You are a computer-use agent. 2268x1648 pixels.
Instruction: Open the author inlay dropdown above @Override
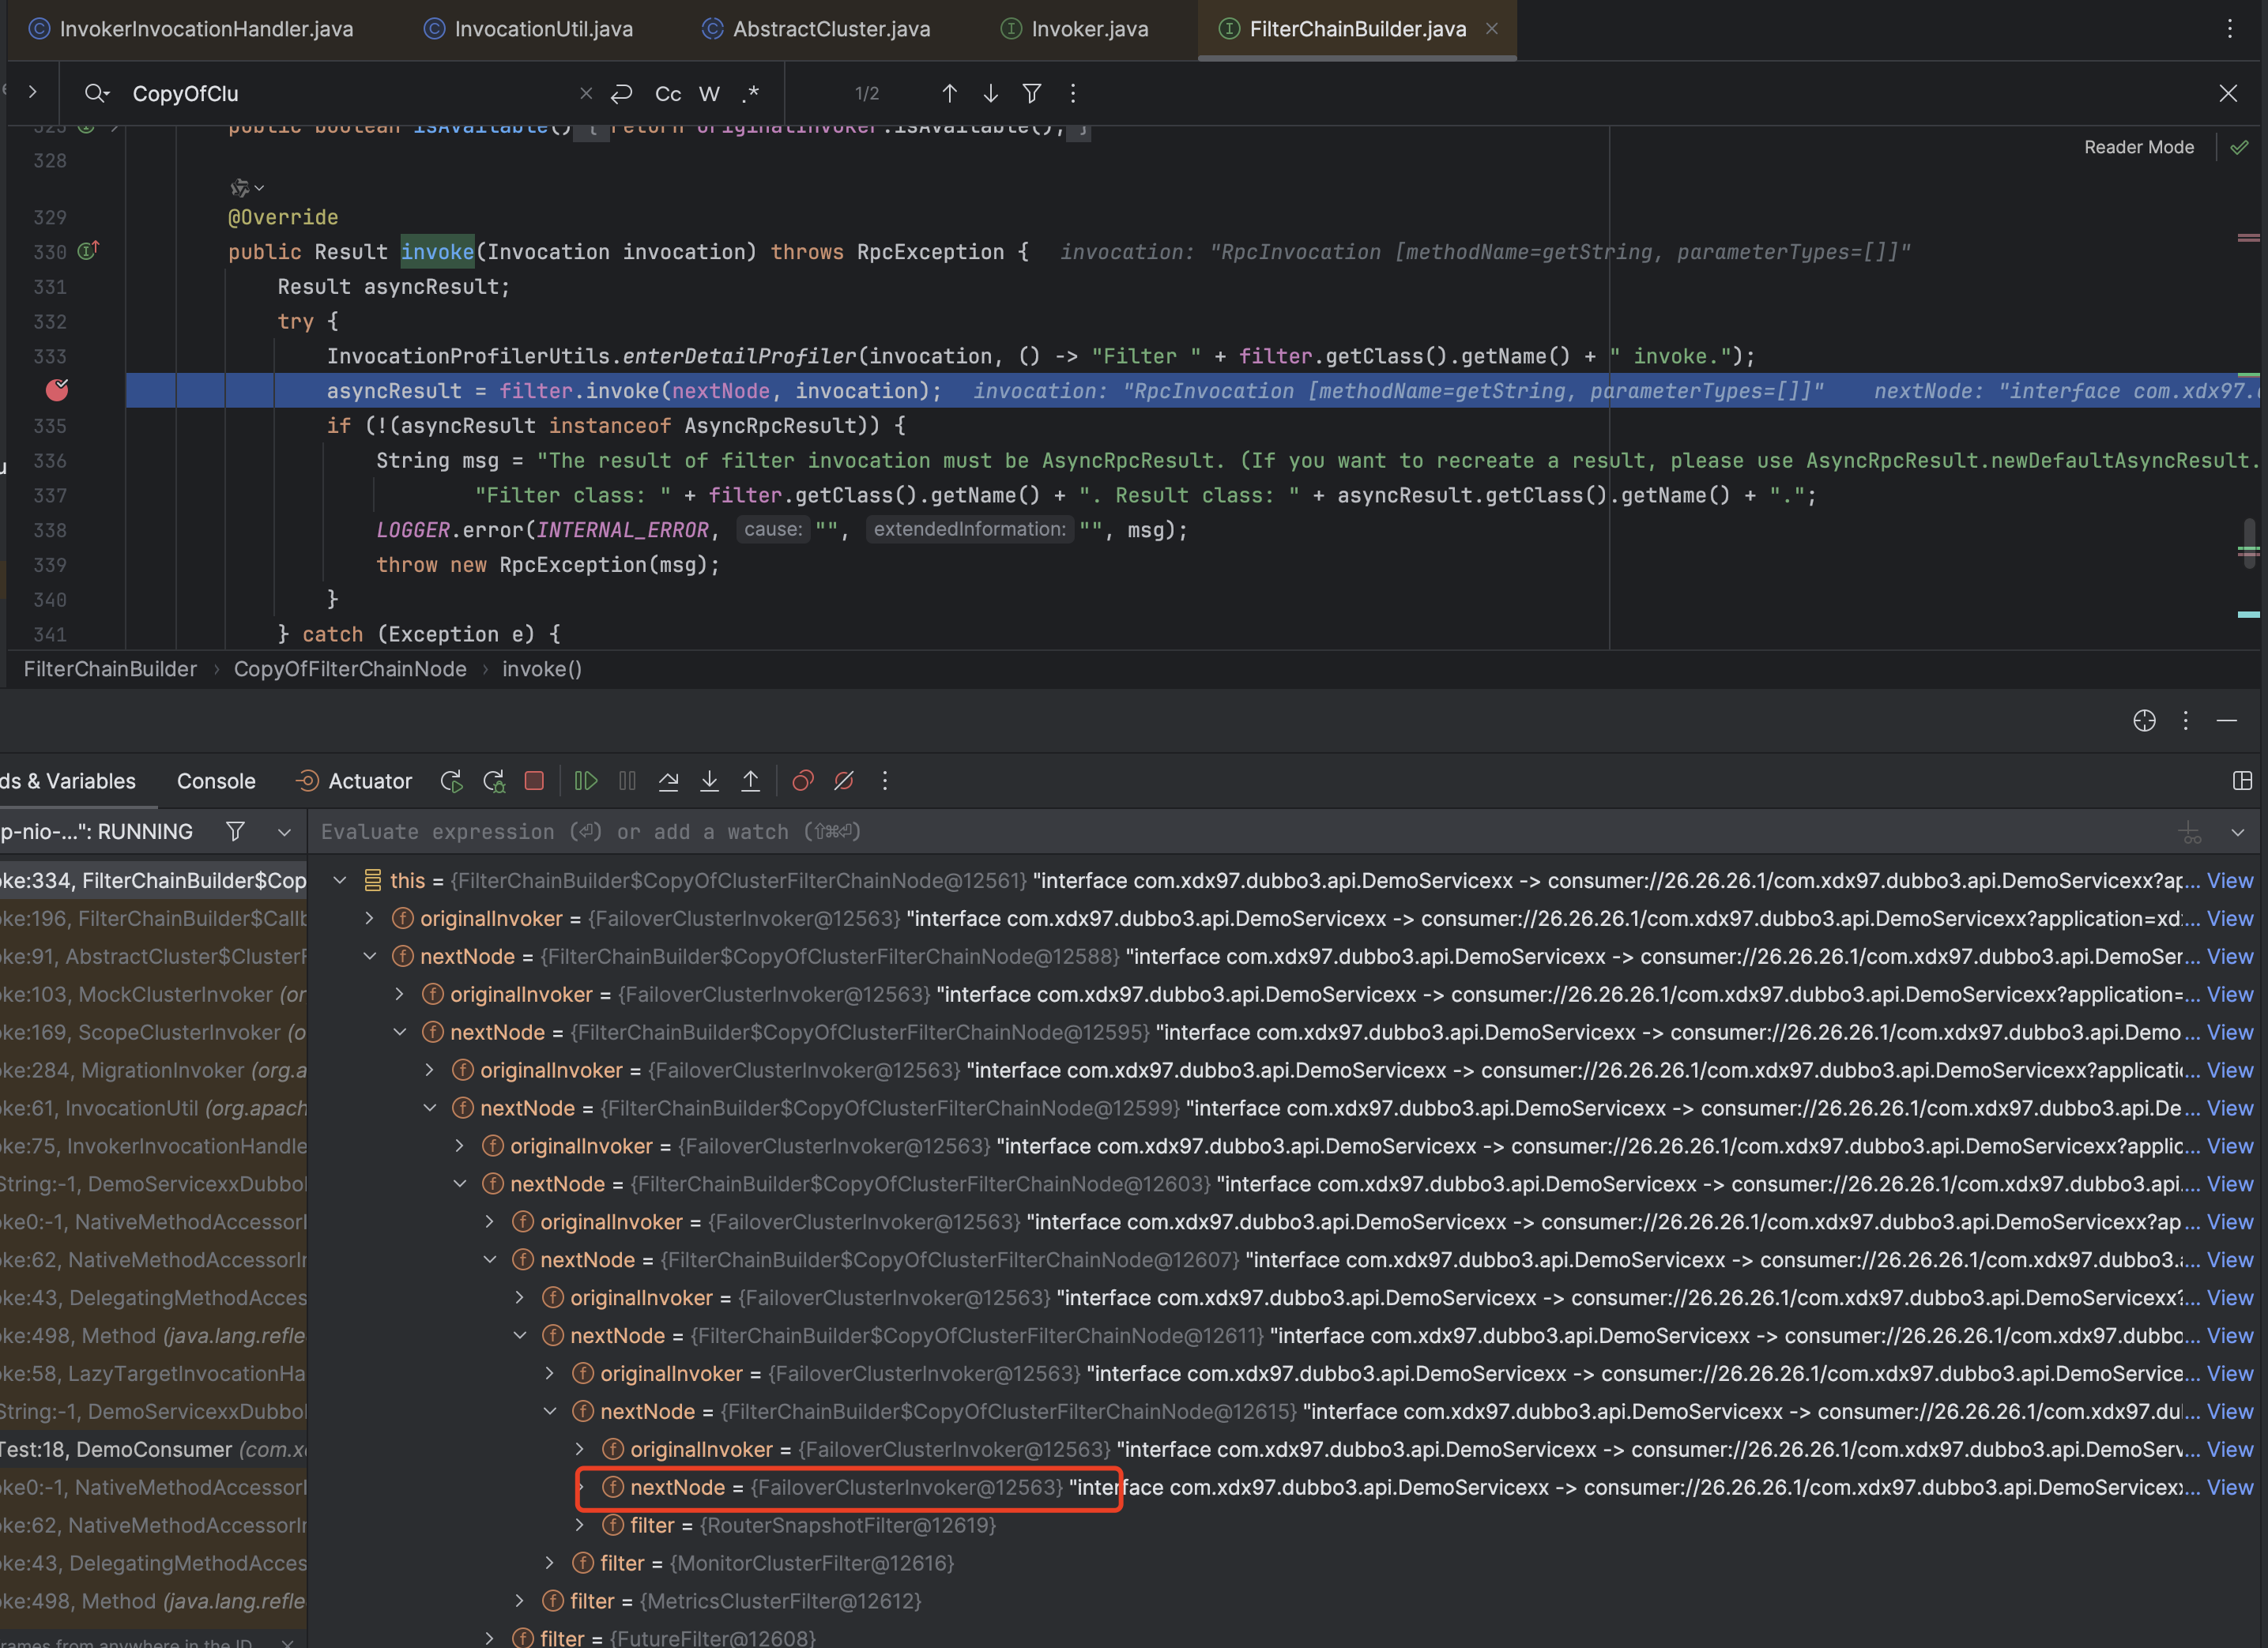pyautogui.click(x=246, y=187)
